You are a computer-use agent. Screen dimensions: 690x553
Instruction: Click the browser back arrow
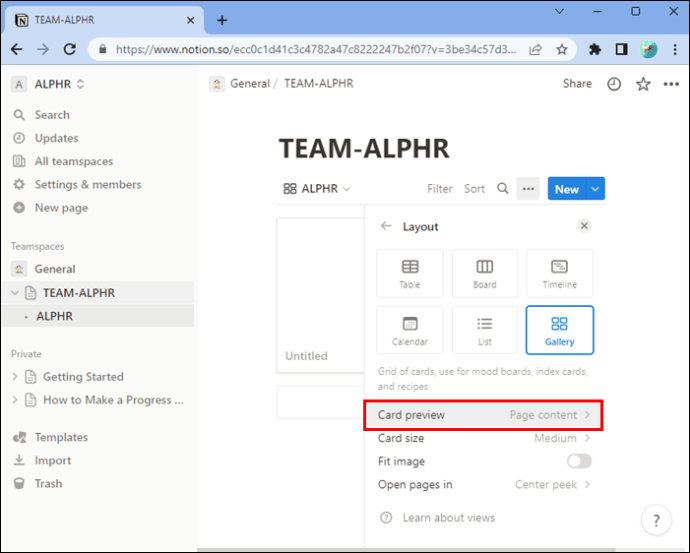17,49
